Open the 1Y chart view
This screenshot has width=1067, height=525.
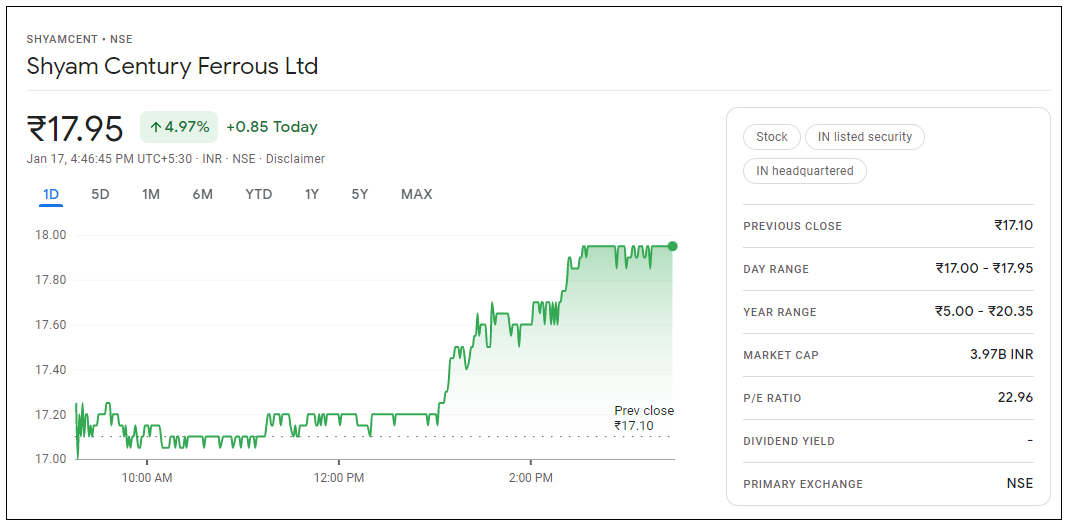pos(312,194)
